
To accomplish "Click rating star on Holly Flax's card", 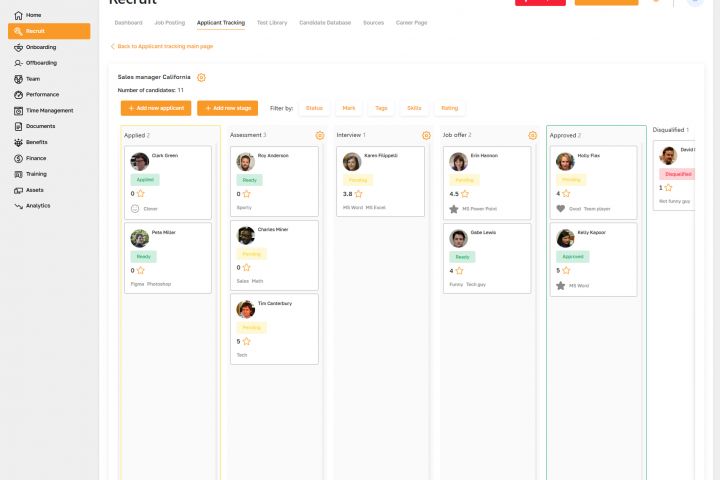I will tap(566, 193).
